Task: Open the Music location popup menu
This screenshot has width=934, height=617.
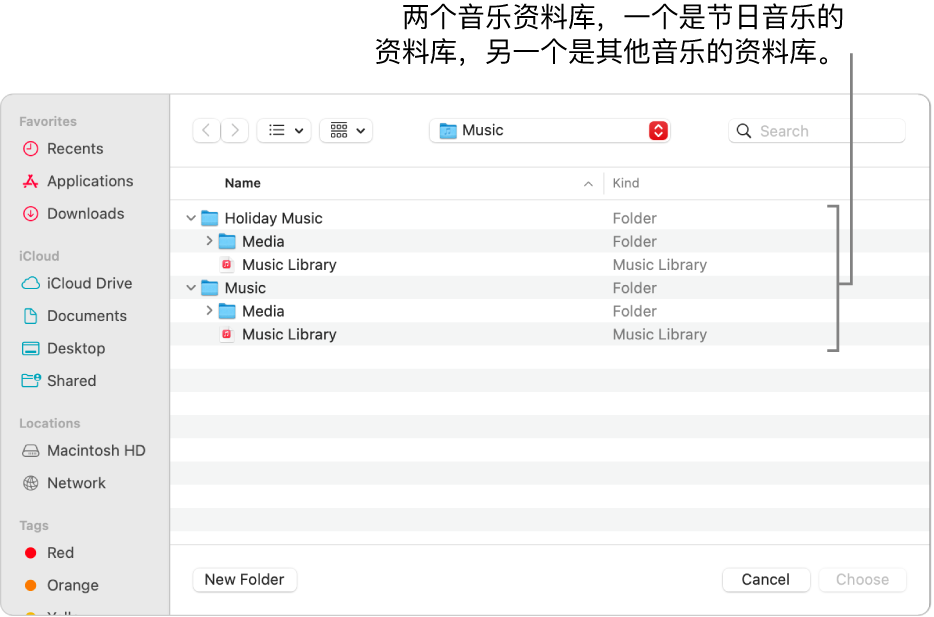Action: (549, 130)
